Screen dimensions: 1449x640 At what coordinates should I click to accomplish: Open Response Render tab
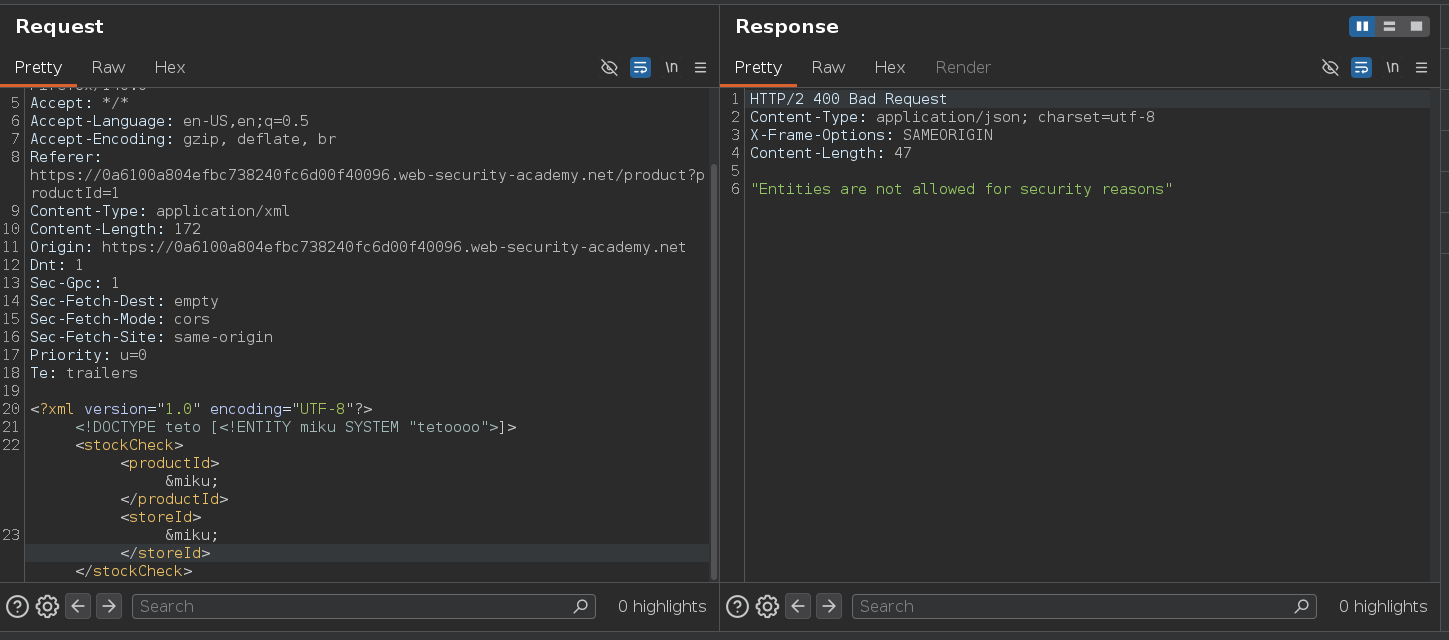tap(963, 67)
